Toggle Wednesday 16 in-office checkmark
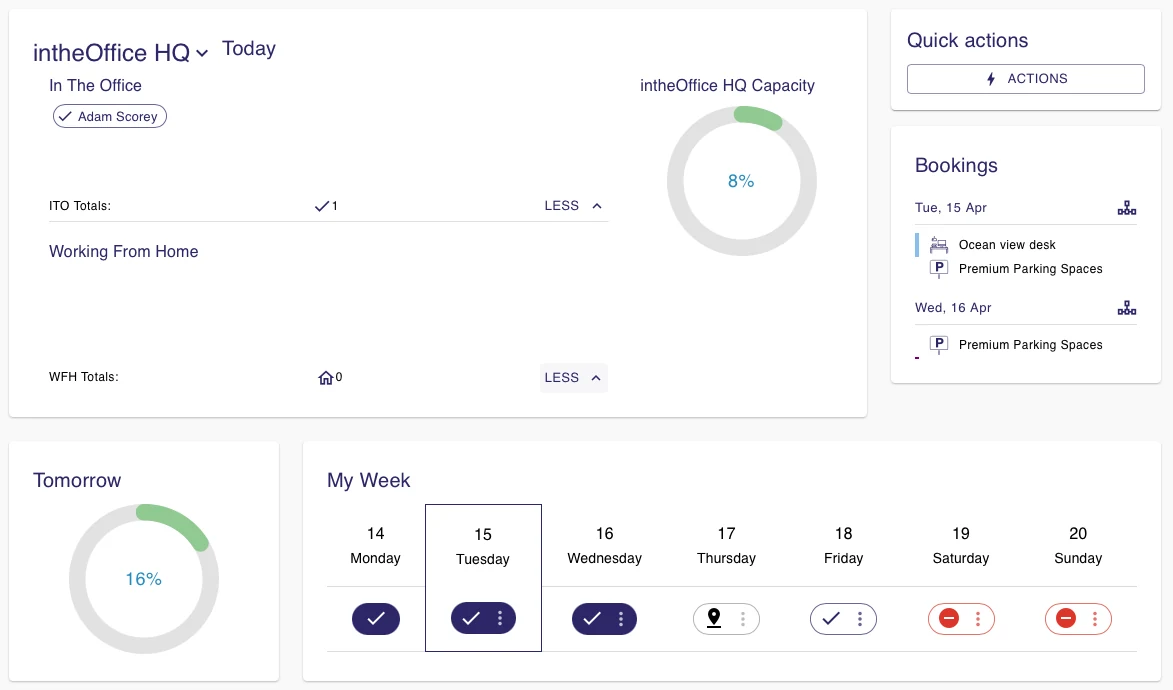 point(592,619)
